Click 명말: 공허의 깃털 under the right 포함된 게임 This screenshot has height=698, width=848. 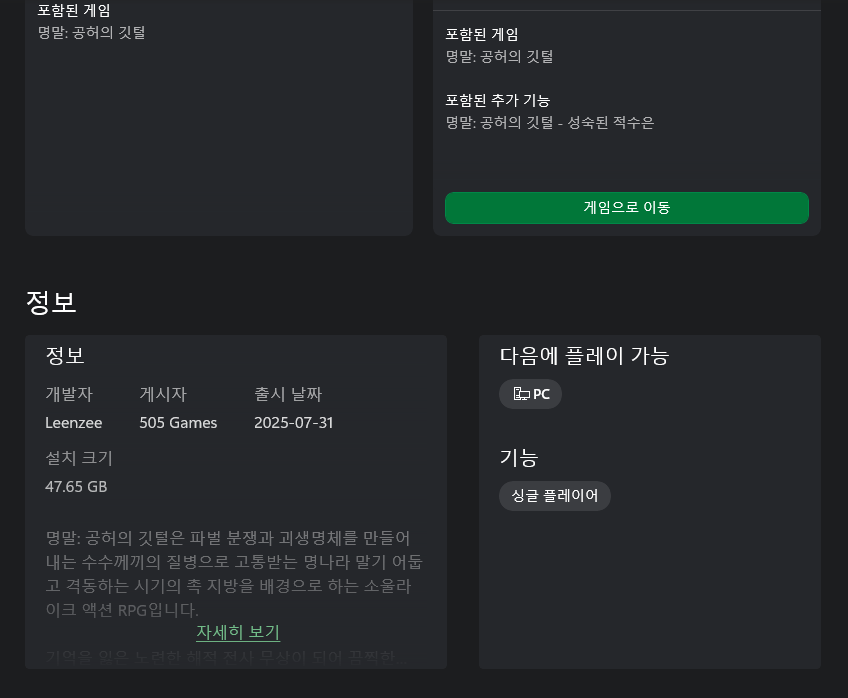(499, 57)
